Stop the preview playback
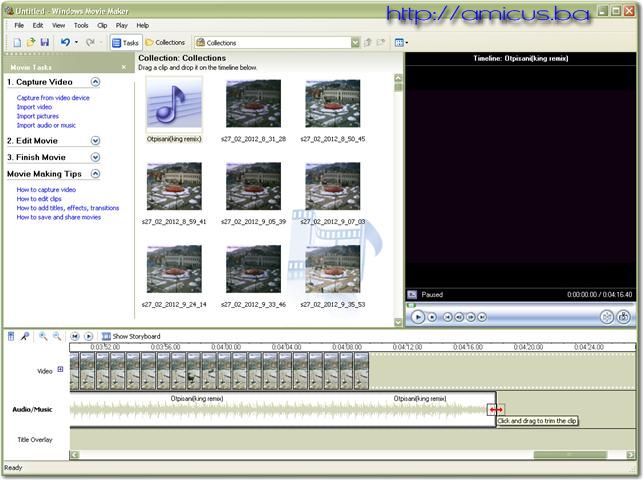The width and height of the screenshot is (643, 480). (x=432, y=317)
